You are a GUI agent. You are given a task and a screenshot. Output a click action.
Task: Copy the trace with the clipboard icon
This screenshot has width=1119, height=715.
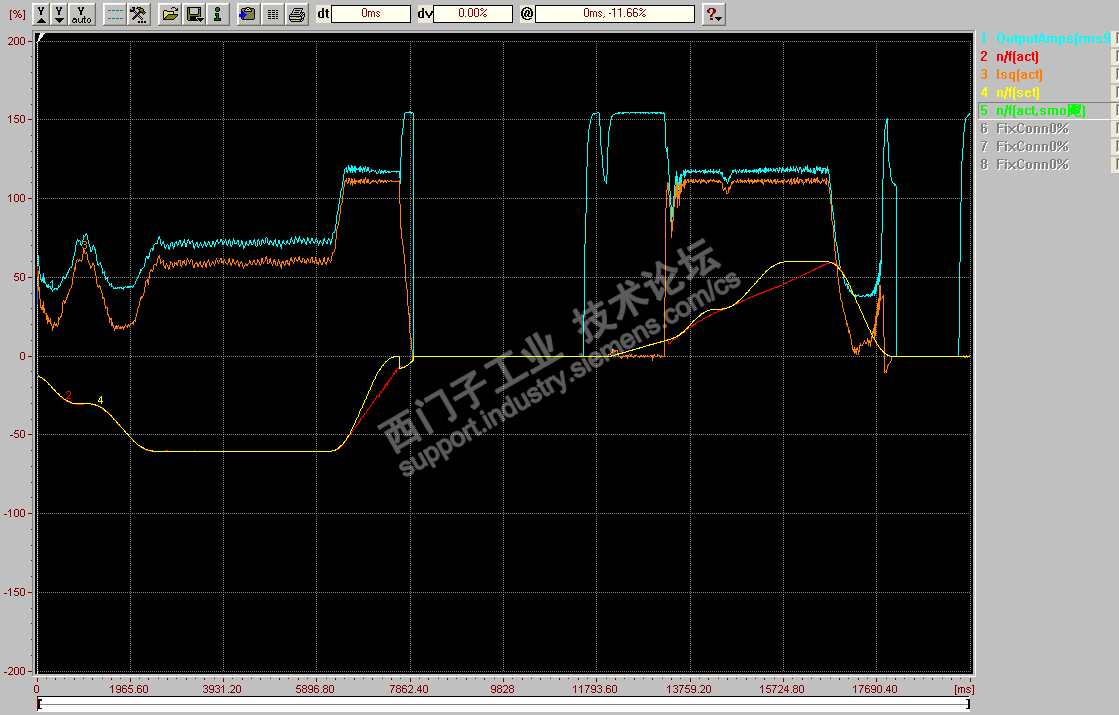point(248,14)
